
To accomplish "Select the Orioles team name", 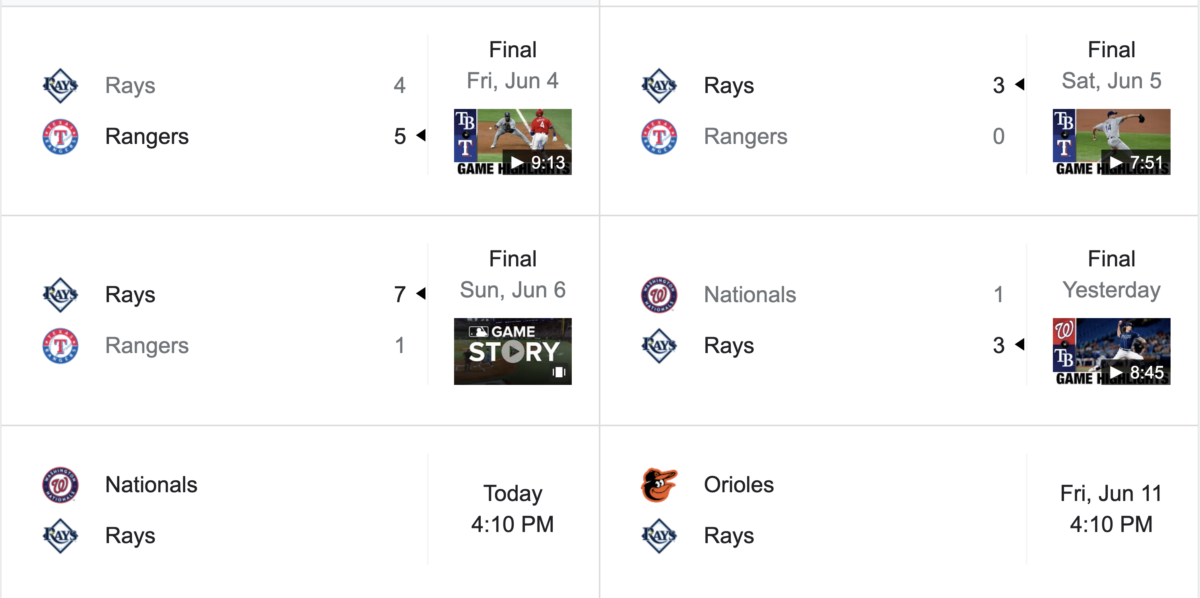I will click(x=739, y=485).
